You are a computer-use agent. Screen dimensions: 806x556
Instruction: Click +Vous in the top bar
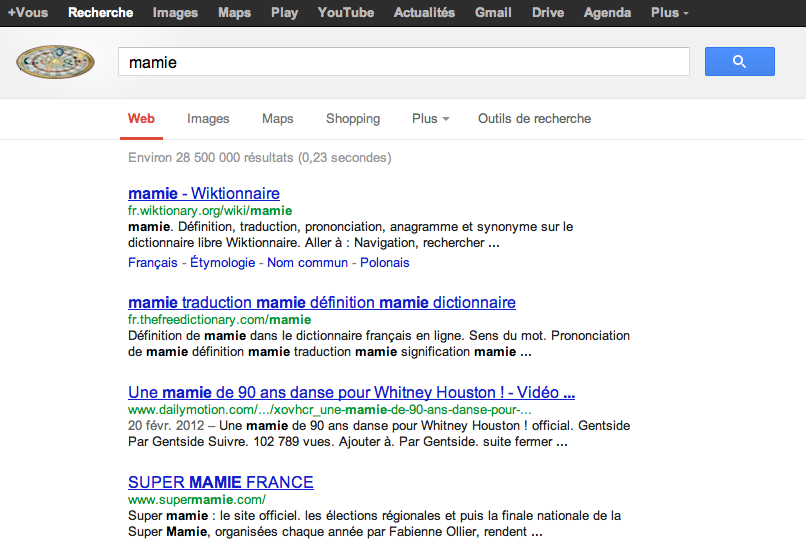27,13
